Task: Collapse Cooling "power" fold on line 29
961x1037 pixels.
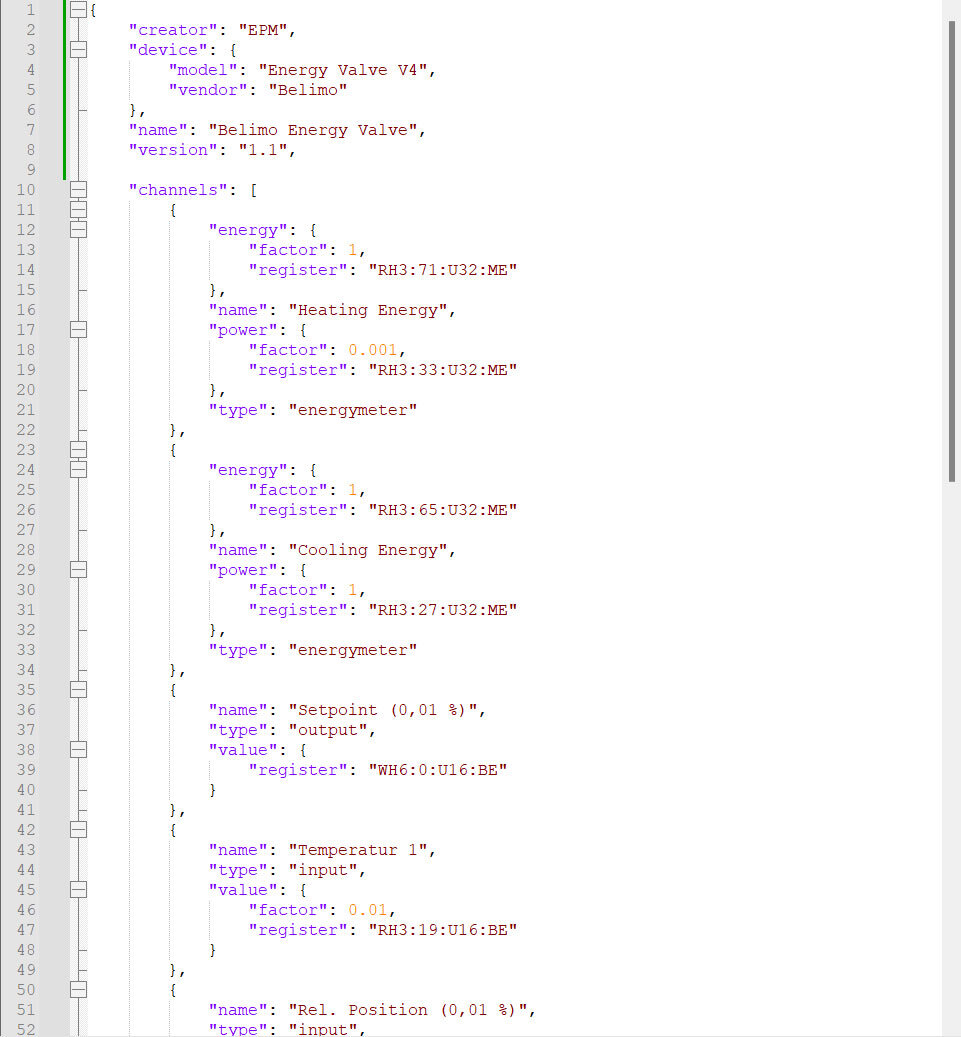Action: [78, 569]
